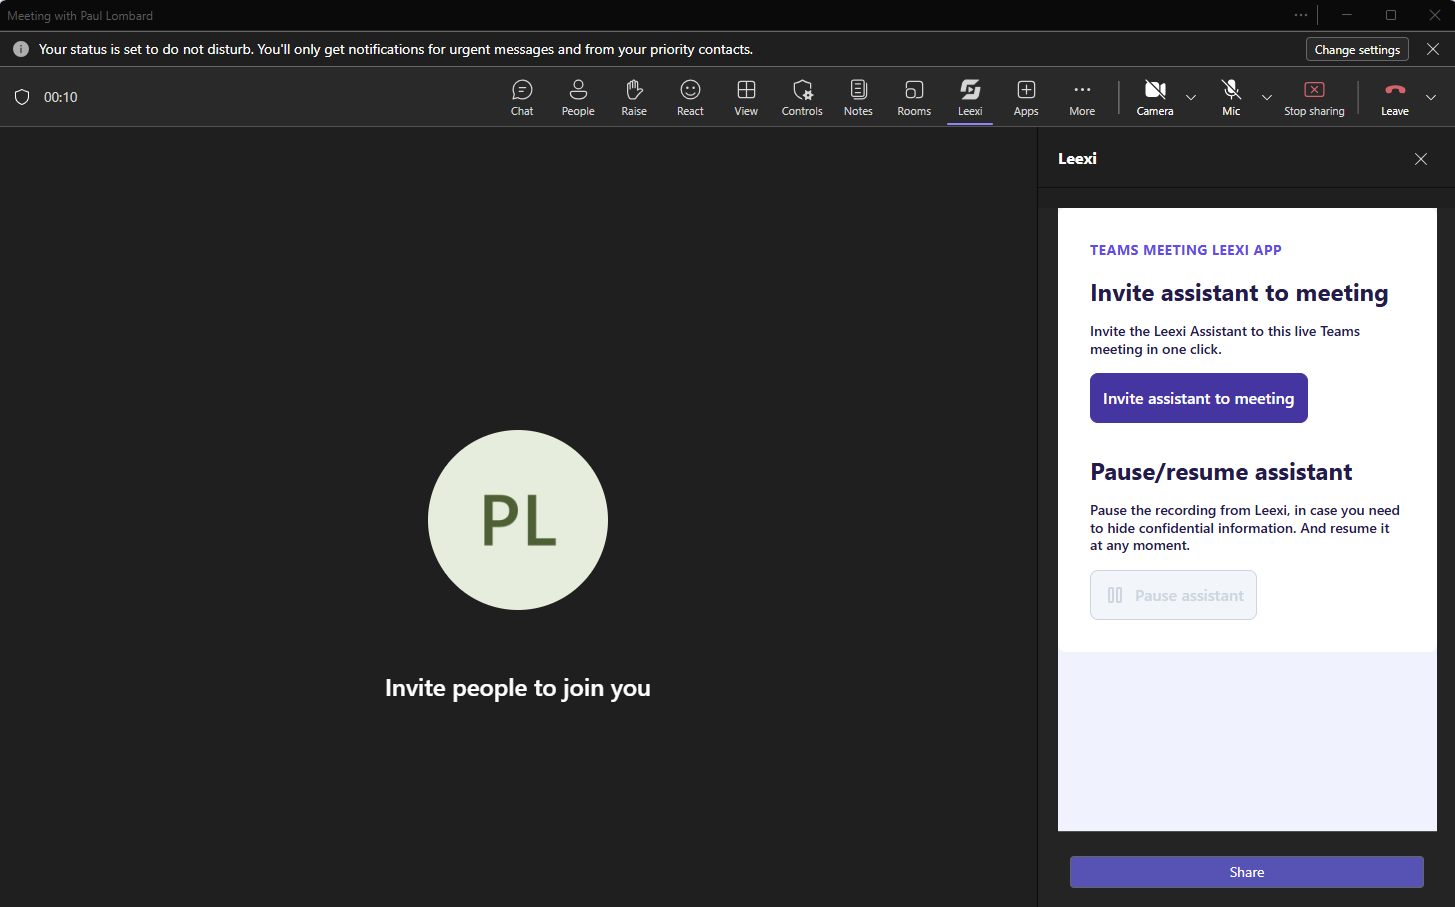Viewport: 1455px width, 907px height.
Task: Turn on the Camera
Action: (x=1155, y=97)
